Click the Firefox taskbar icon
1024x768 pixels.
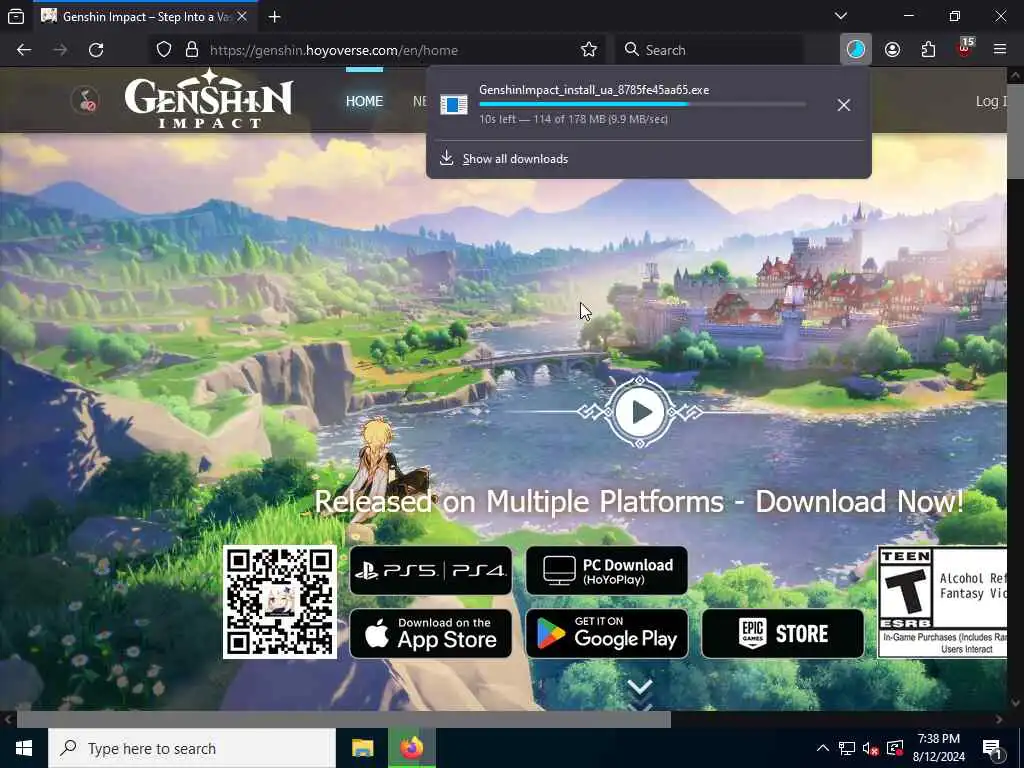tap(411, 748)
